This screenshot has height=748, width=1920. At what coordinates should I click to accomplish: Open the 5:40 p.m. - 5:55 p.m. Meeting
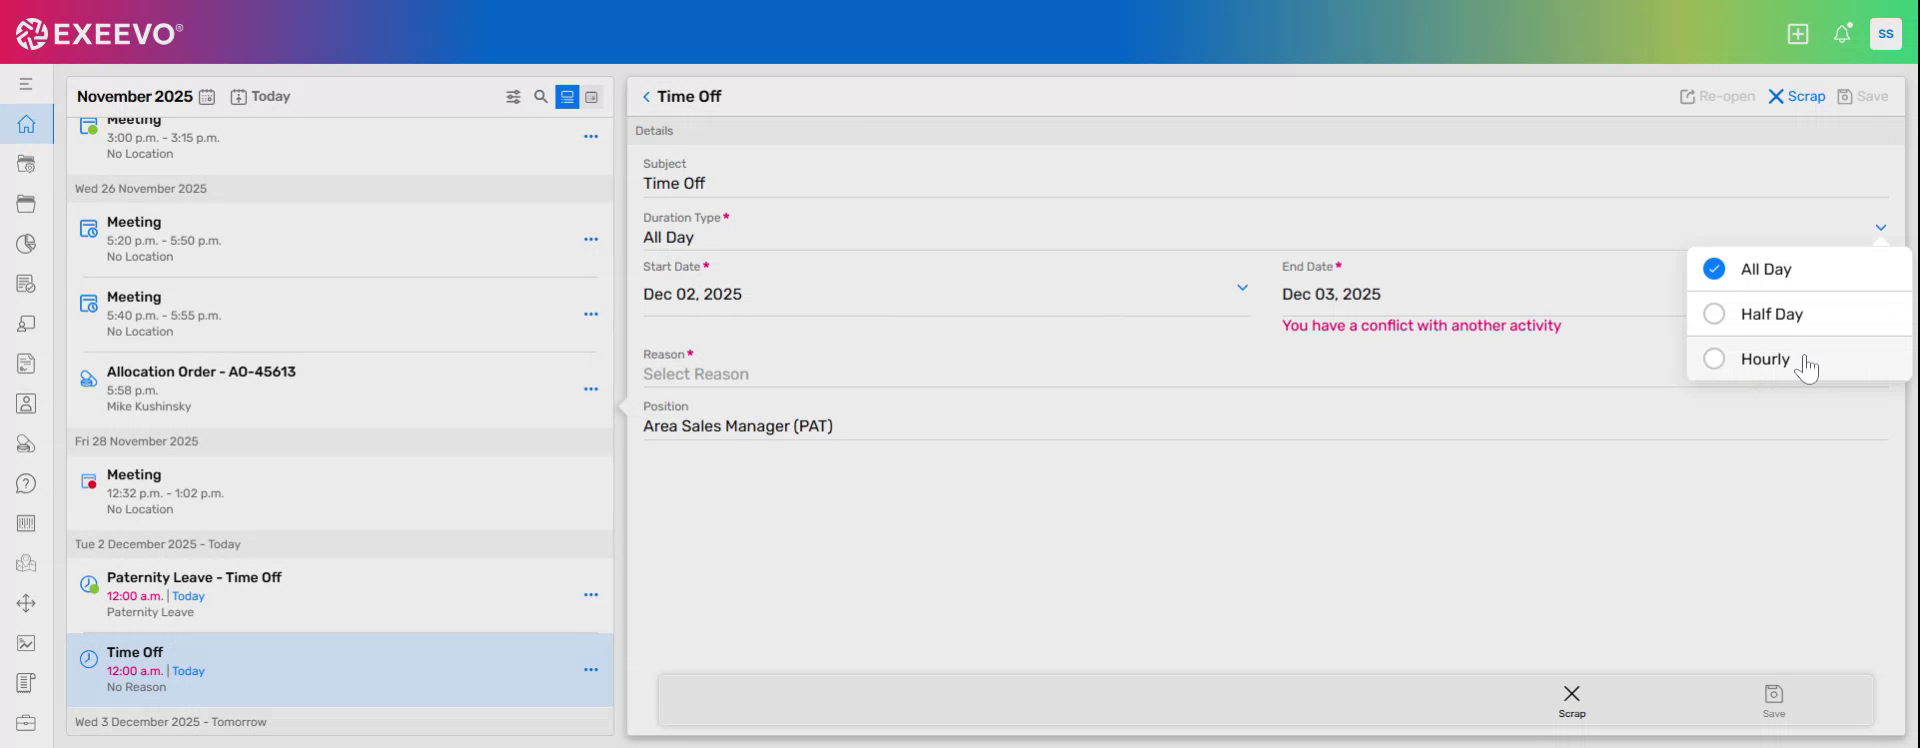tap(340, 314)
